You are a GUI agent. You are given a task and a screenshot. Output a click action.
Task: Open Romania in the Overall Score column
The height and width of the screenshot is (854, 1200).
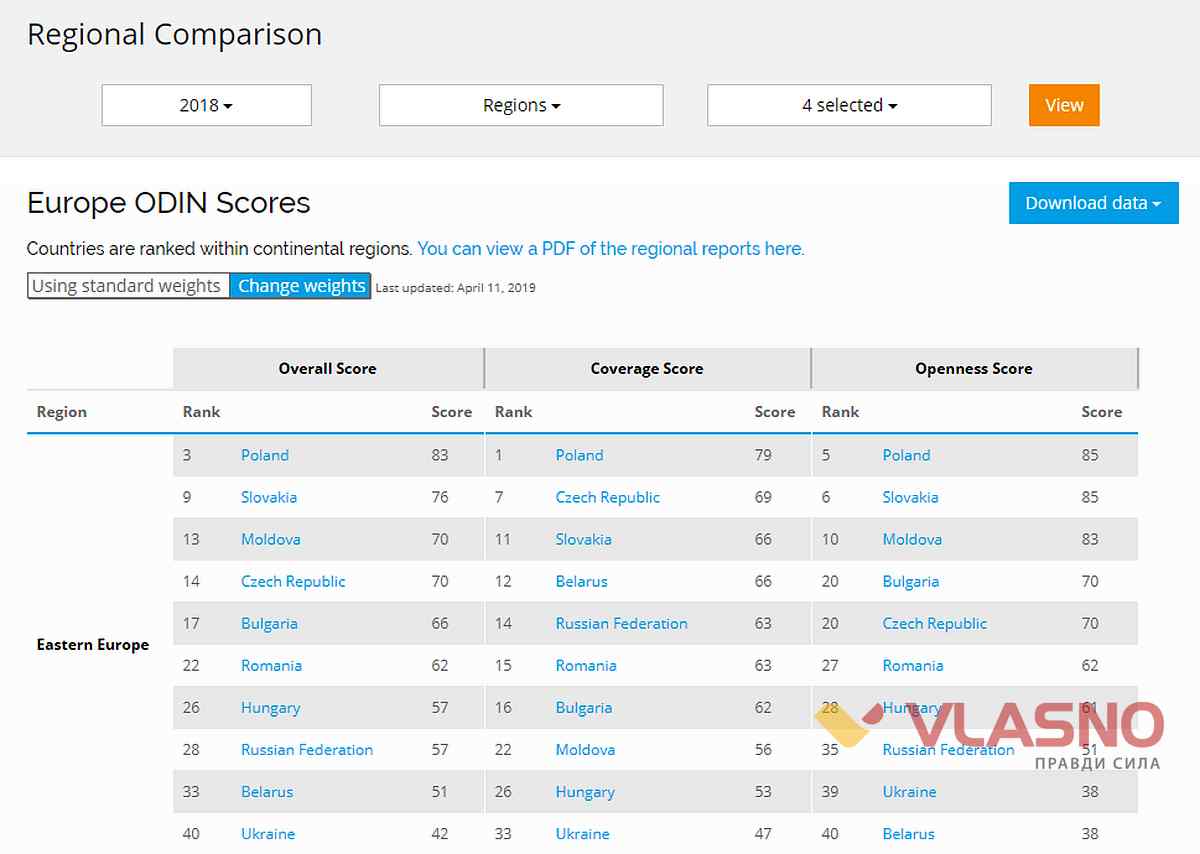(x=271, y=665)
